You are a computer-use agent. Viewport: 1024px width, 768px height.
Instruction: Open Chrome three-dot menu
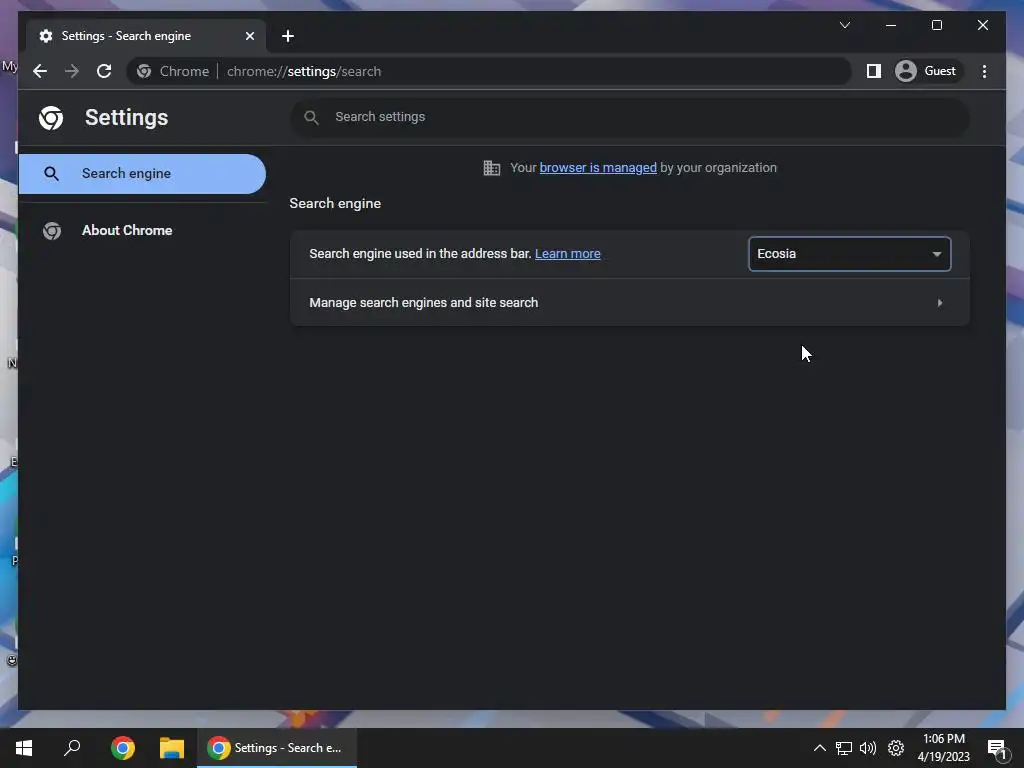pyautogui.click(x=984, y=71)
